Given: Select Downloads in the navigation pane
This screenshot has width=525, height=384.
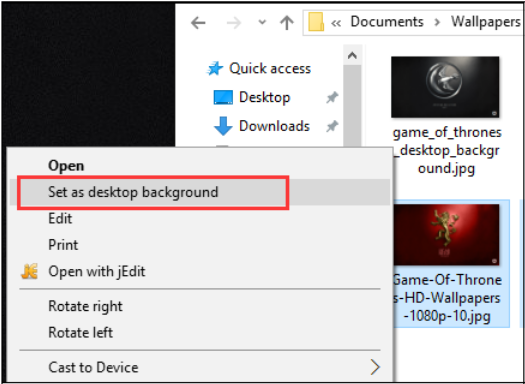Looking at the screenshot, I should 274,126.
